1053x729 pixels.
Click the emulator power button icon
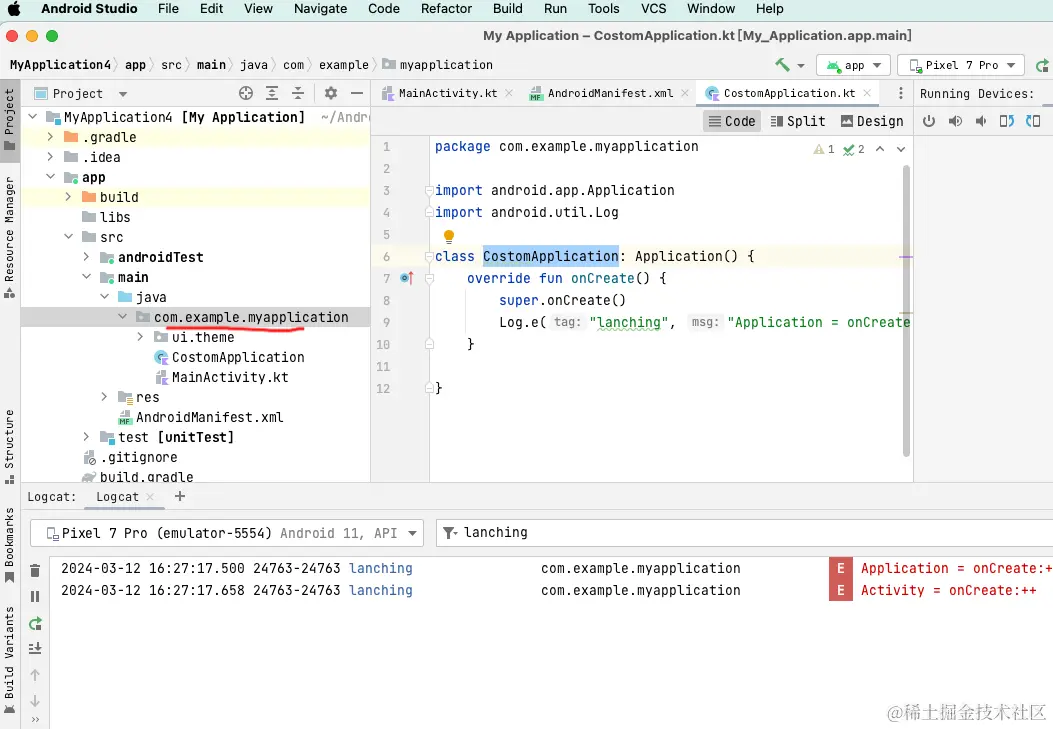click(929, 121)
